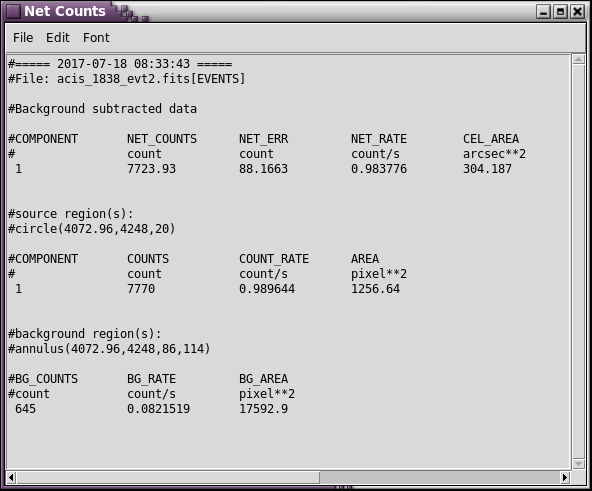
Task: Click the area value 1256.64
Action: pyautogui.click(x=375, y=289)
